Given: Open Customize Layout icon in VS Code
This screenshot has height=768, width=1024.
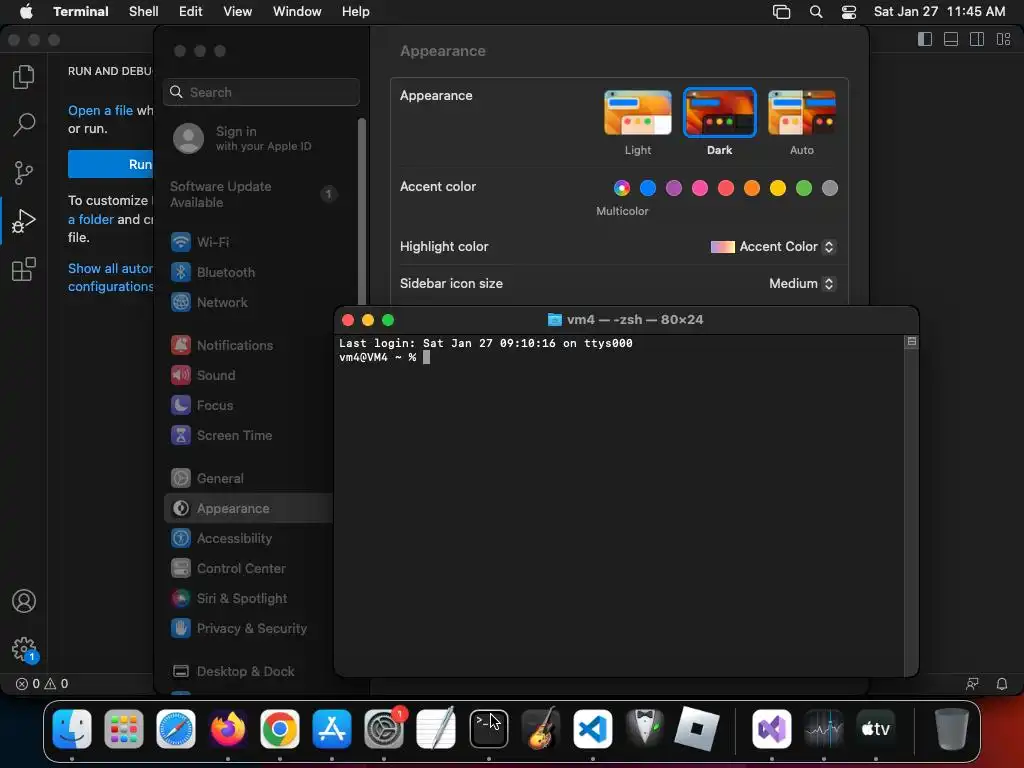Looking at the screenshot, I should (1003, 39).
